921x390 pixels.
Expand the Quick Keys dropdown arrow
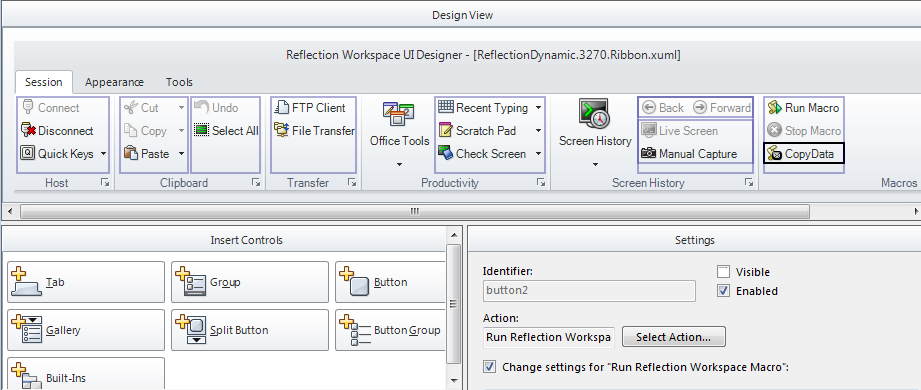tap(103, 154)
